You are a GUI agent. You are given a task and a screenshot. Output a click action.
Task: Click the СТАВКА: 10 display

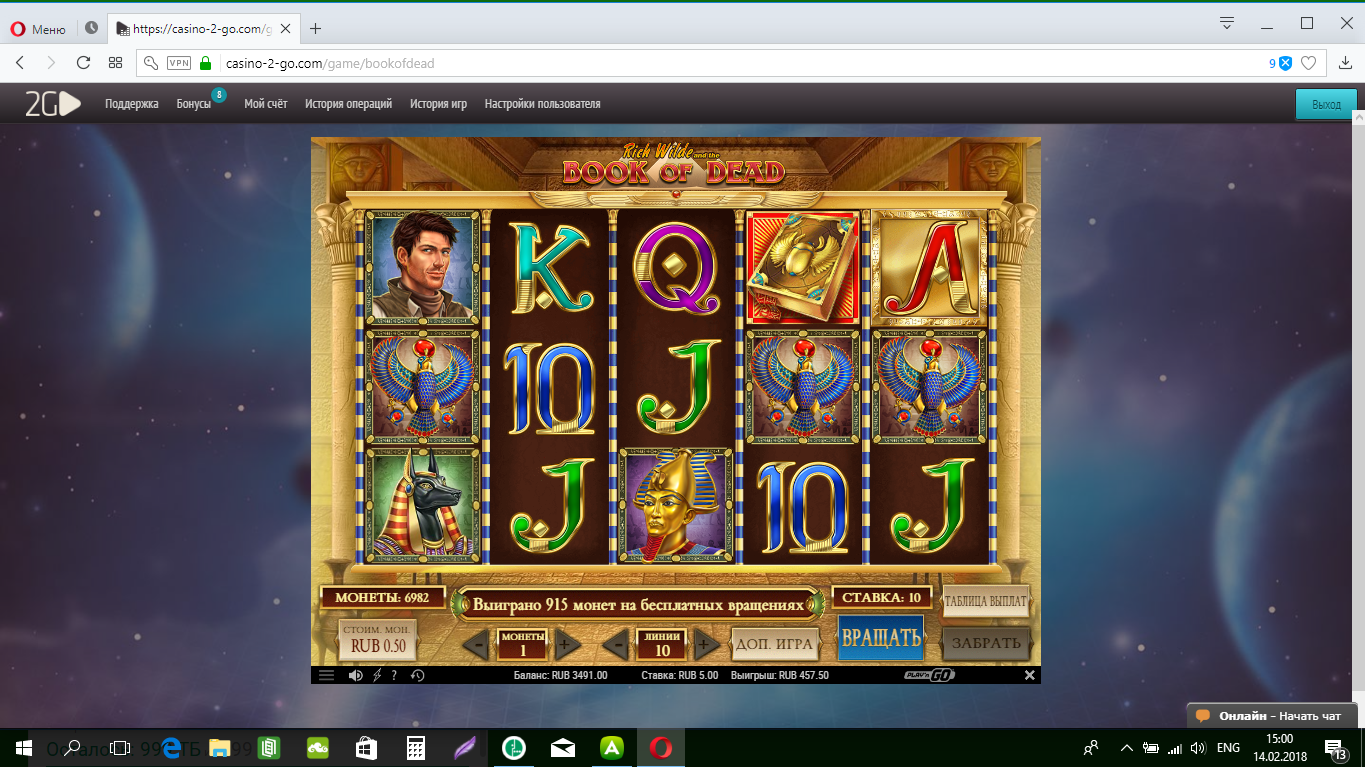click(881, 598)
